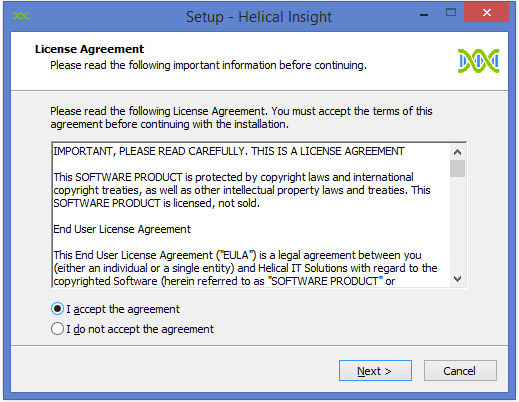
Task: Click the DNA helix logo in header
Action: (479, 61)
